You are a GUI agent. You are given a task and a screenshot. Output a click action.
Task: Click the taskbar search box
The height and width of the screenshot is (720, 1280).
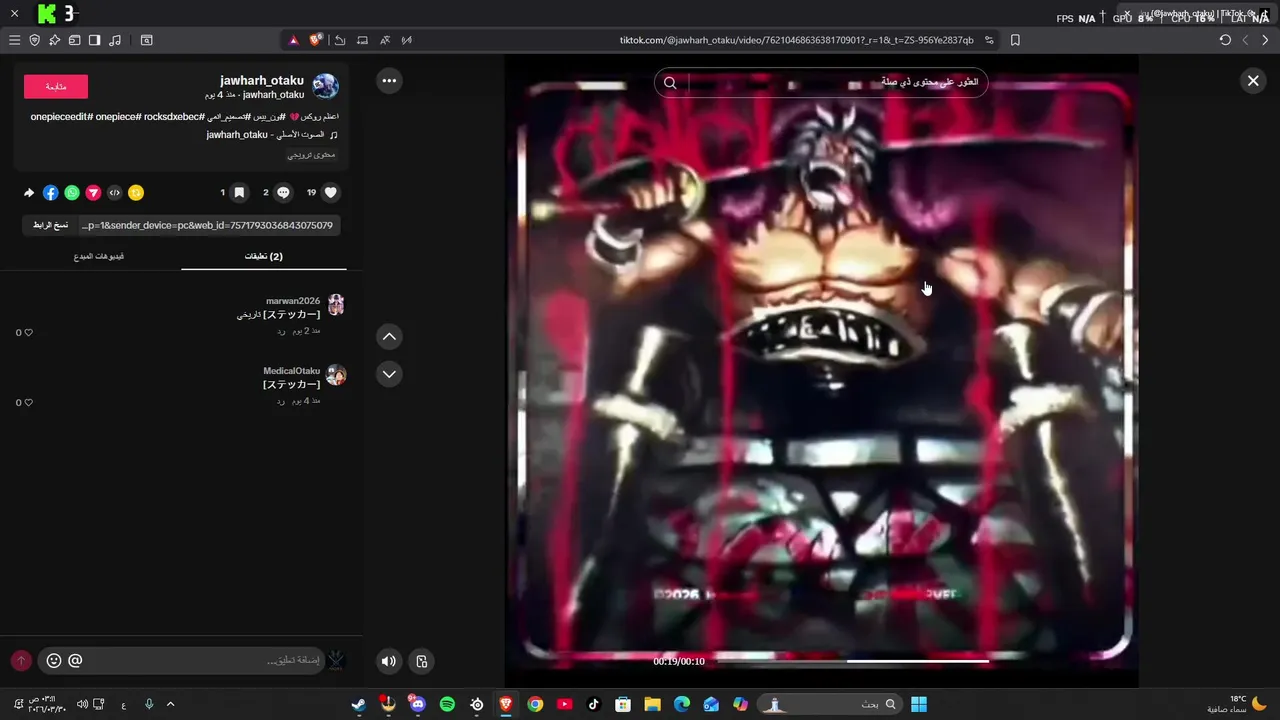(x=830, y=704)
